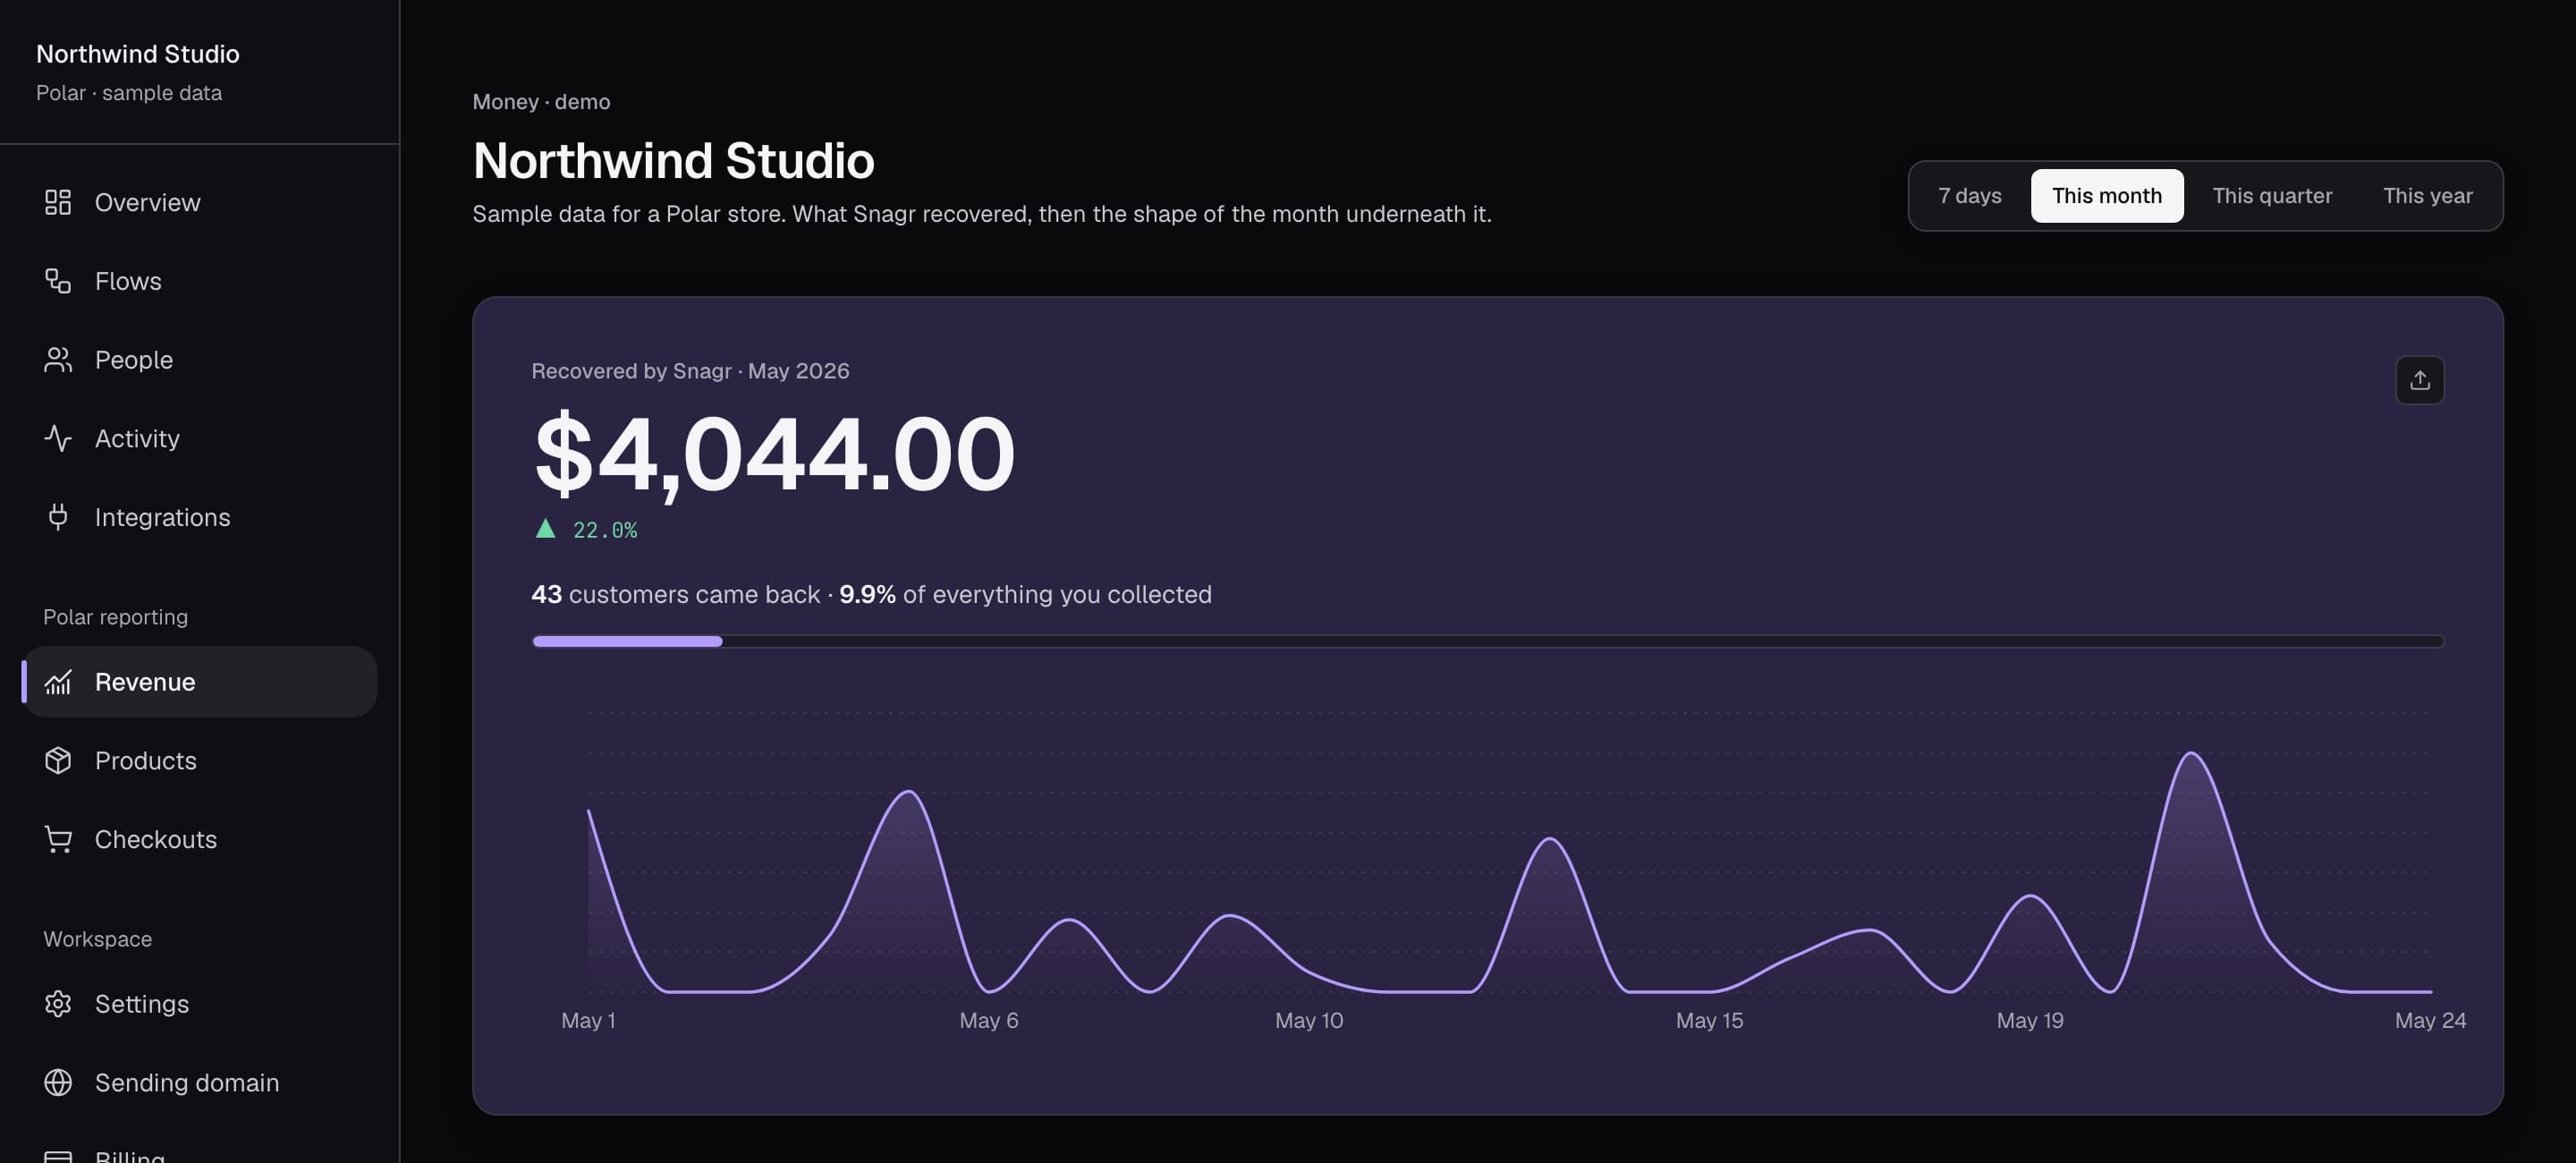This screenshot has width=2576, height=1163.
Task: Go to Checkouts report
Action: pos(200,839)
